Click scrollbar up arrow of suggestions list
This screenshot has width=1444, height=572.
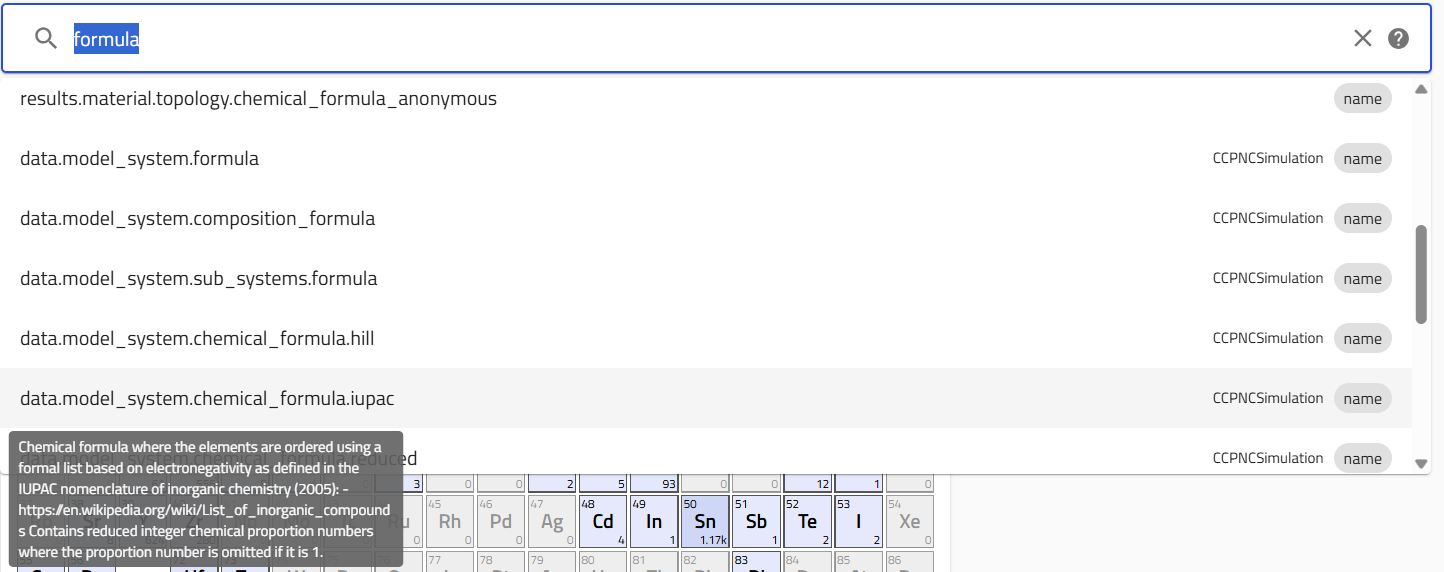tap(1421, 89)
